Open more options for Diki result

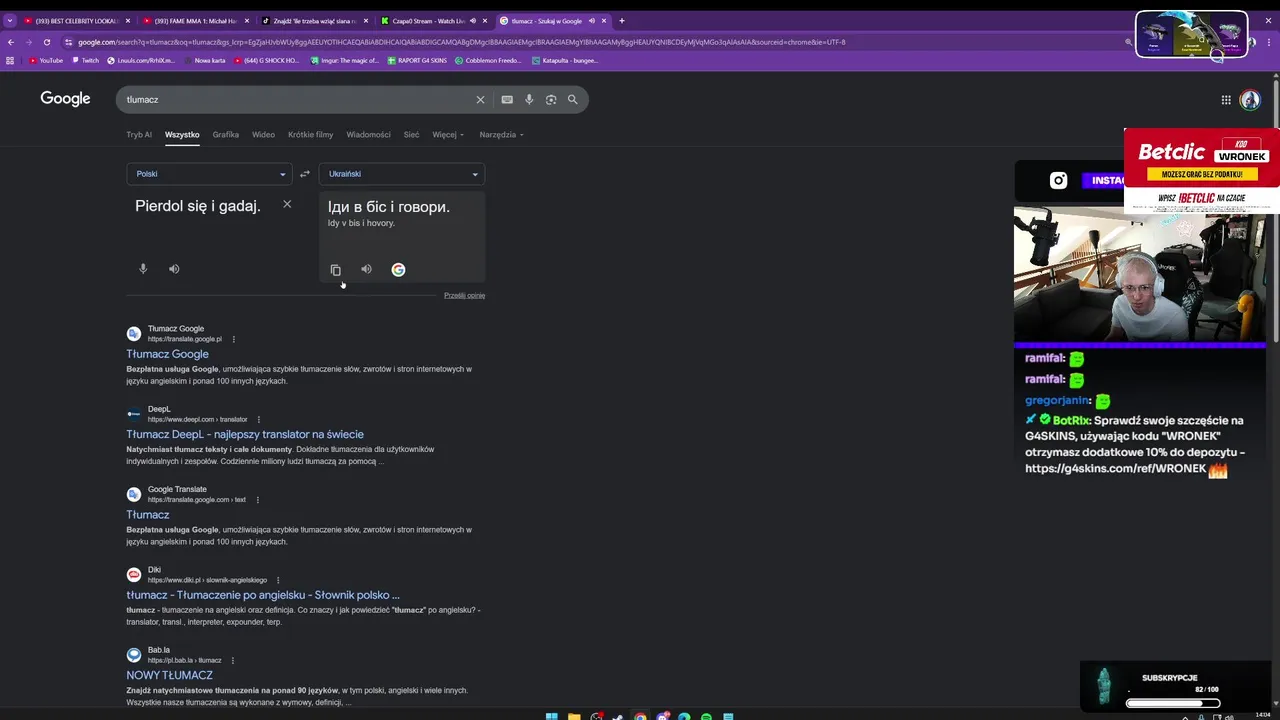click(x=278, y=580)
